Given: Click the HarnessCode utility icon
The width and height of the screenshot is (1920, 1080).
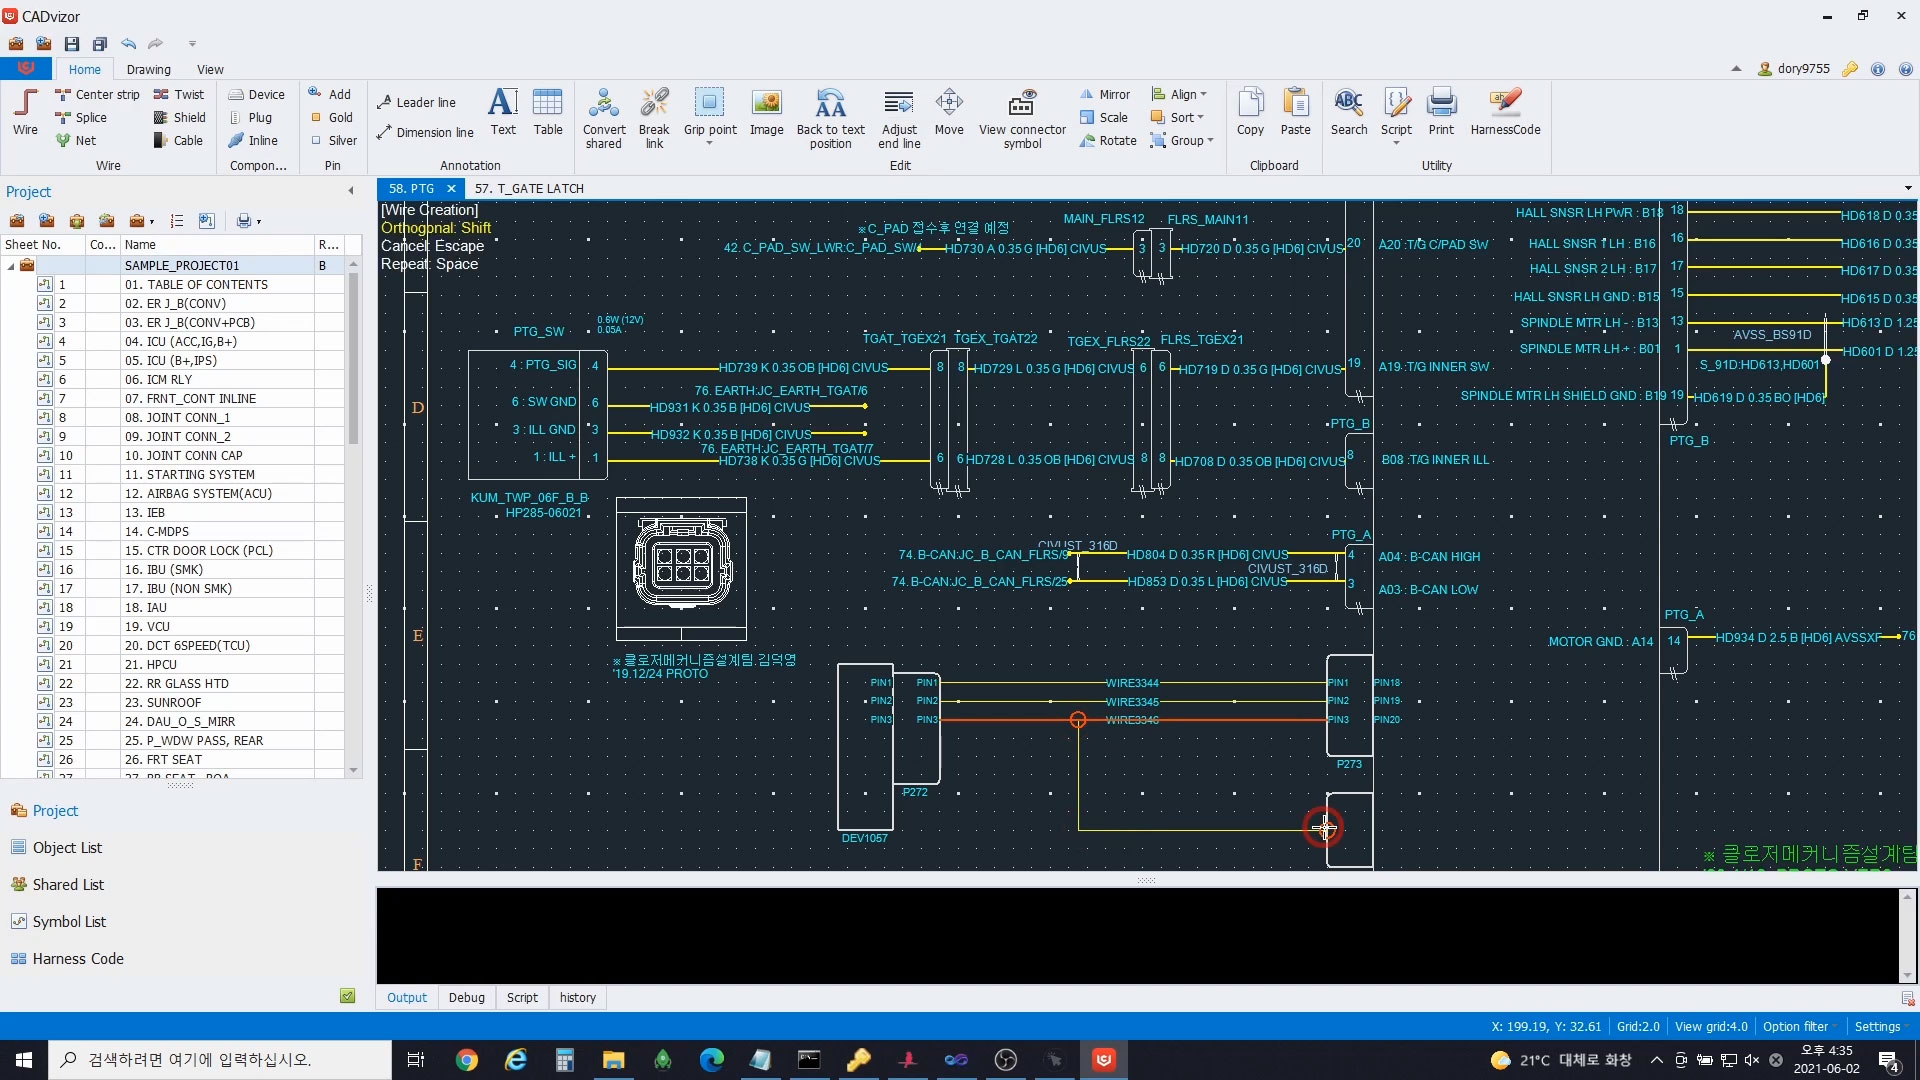Looking at the screenshot, I should click(x=1504, y=112).
